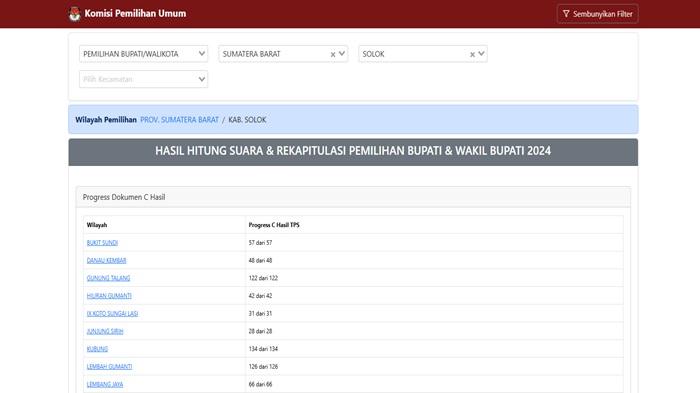Expand the Solok regency dropdown arrow
700x393 pixels.
(481, 54)
